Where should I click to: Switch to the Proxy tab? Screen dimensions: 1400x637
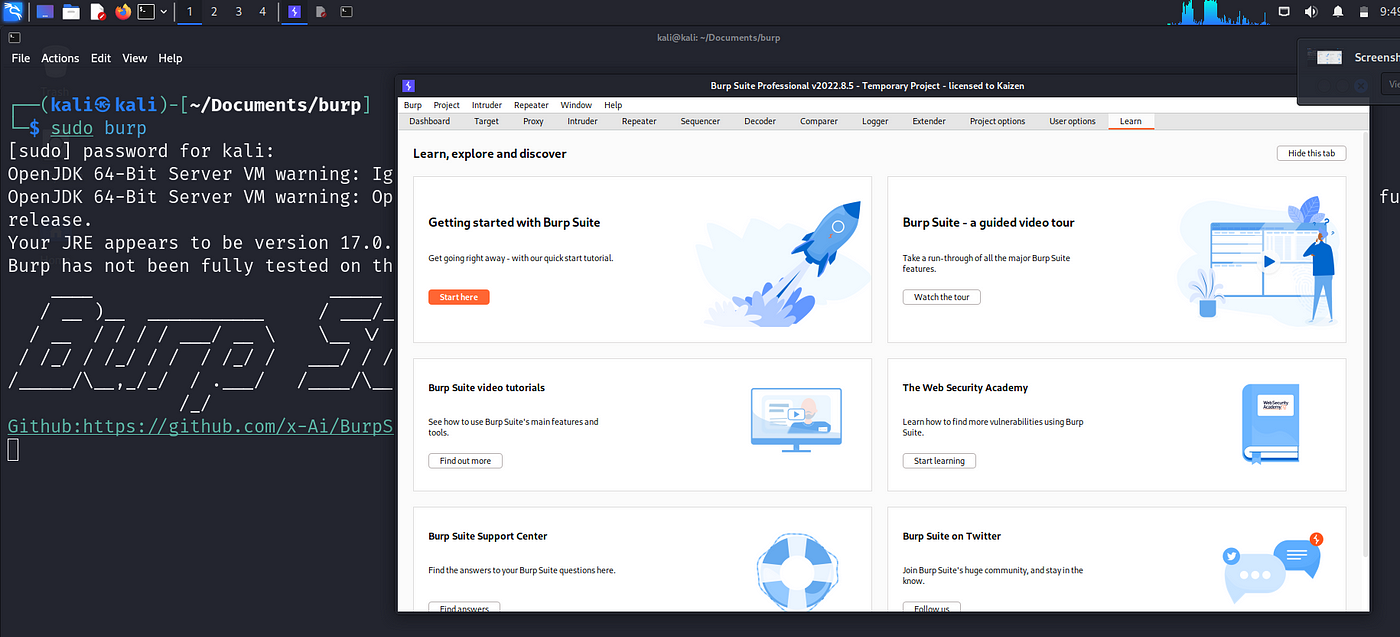533,121
